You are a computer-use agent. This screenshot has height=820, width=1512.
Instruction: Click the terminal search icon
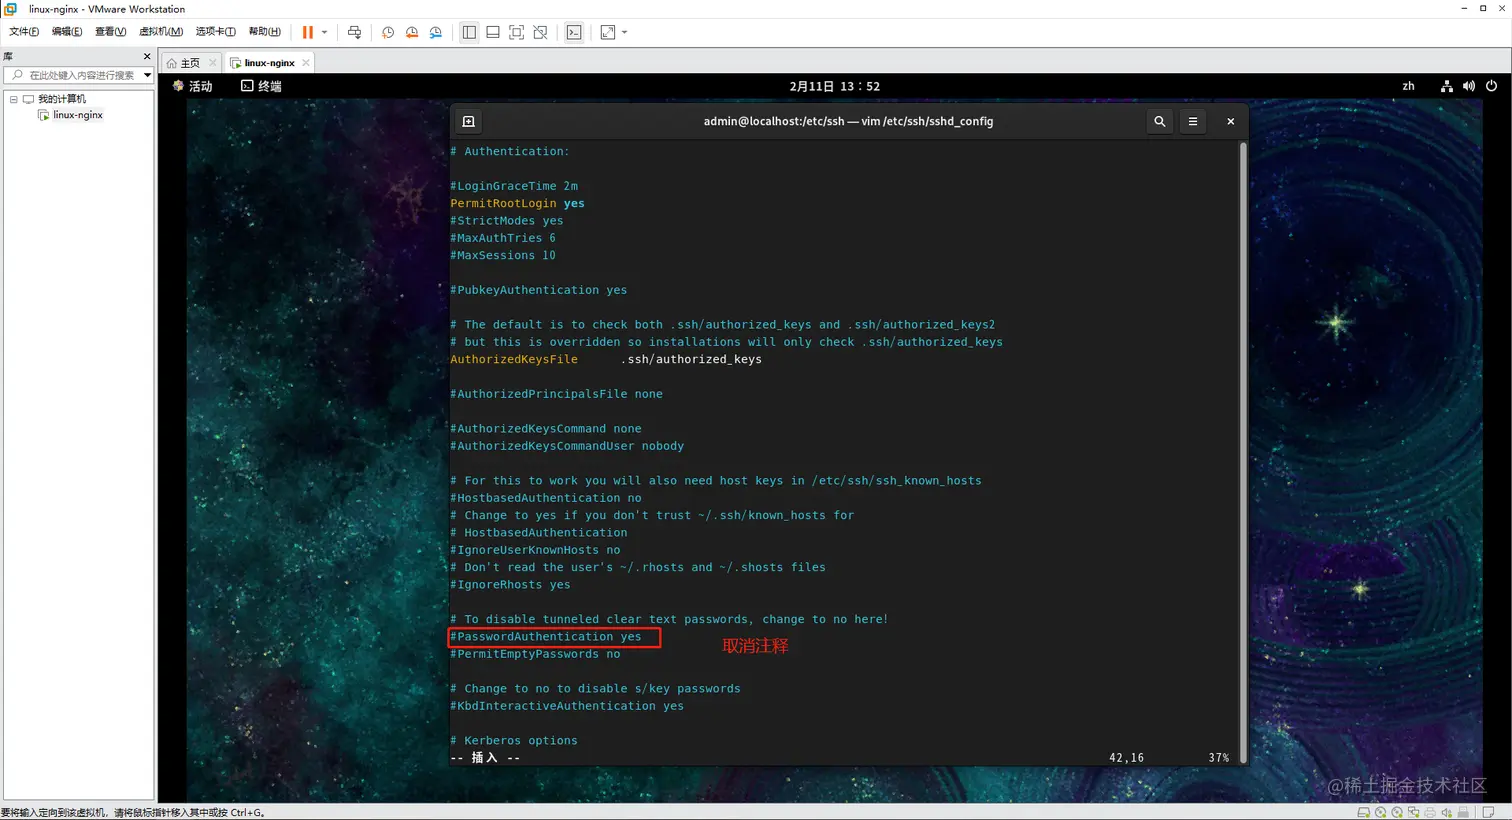(x=1160, y=121)
